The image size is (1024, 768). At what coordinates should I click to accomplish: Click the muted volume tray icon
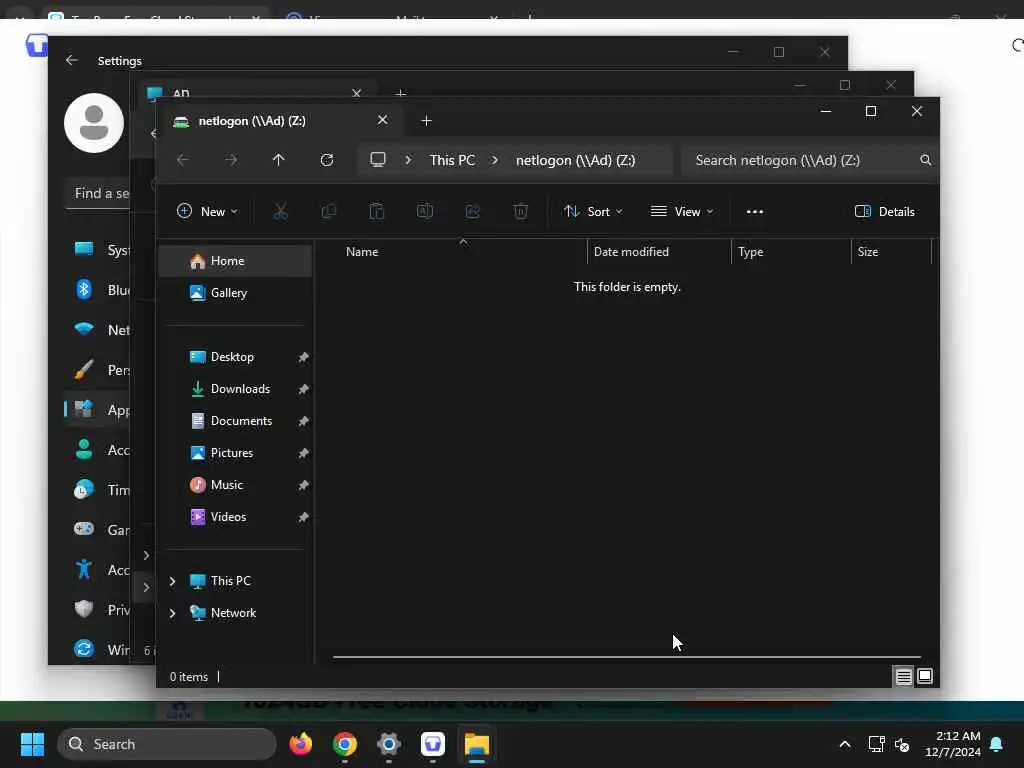(x=902, y=744)
